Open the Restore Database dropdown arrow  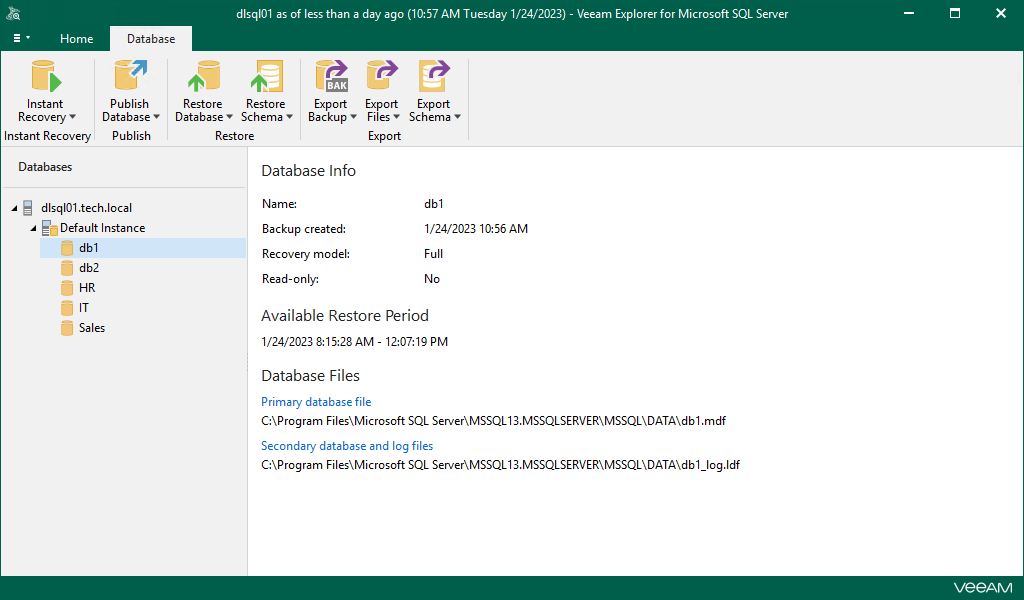(x=229, y=117)
